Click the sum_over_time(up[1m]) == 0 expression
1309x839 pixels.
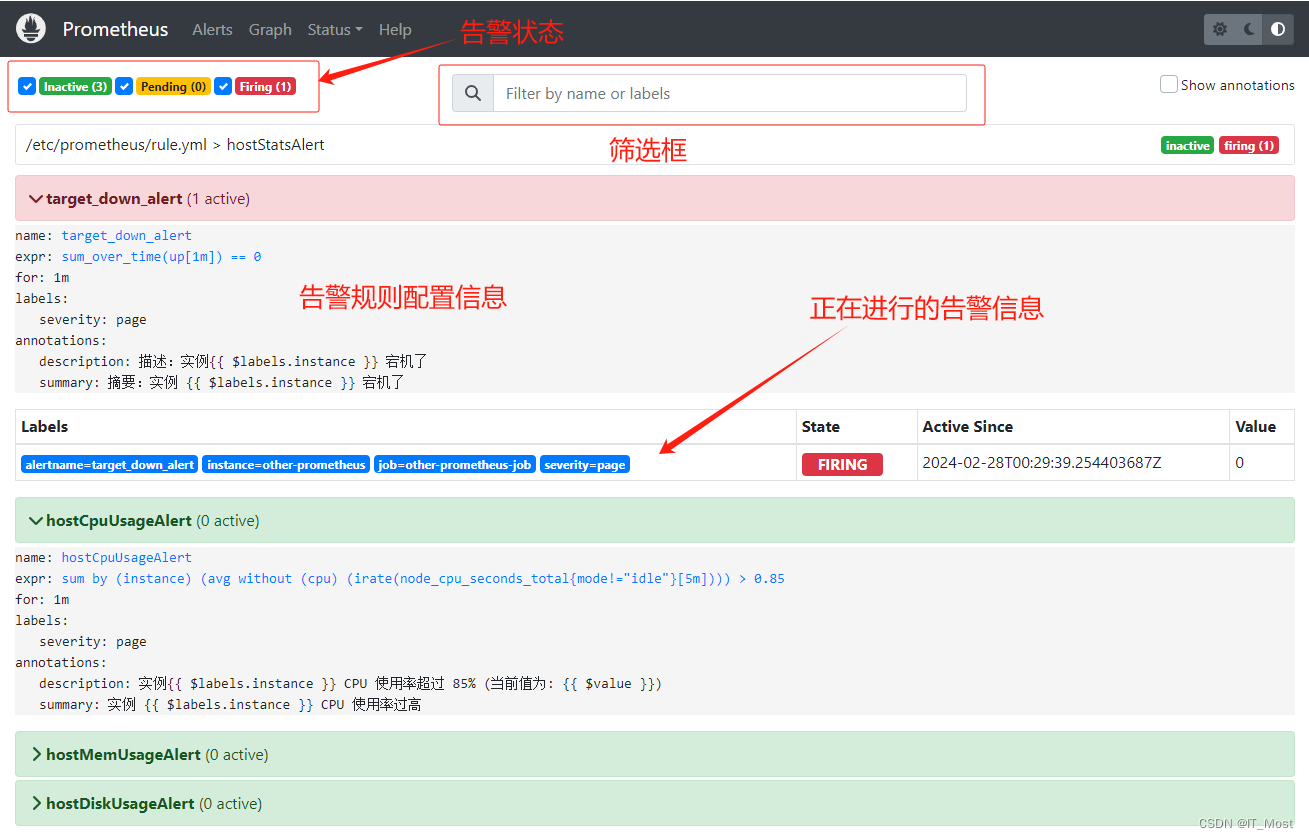[161, 256]
